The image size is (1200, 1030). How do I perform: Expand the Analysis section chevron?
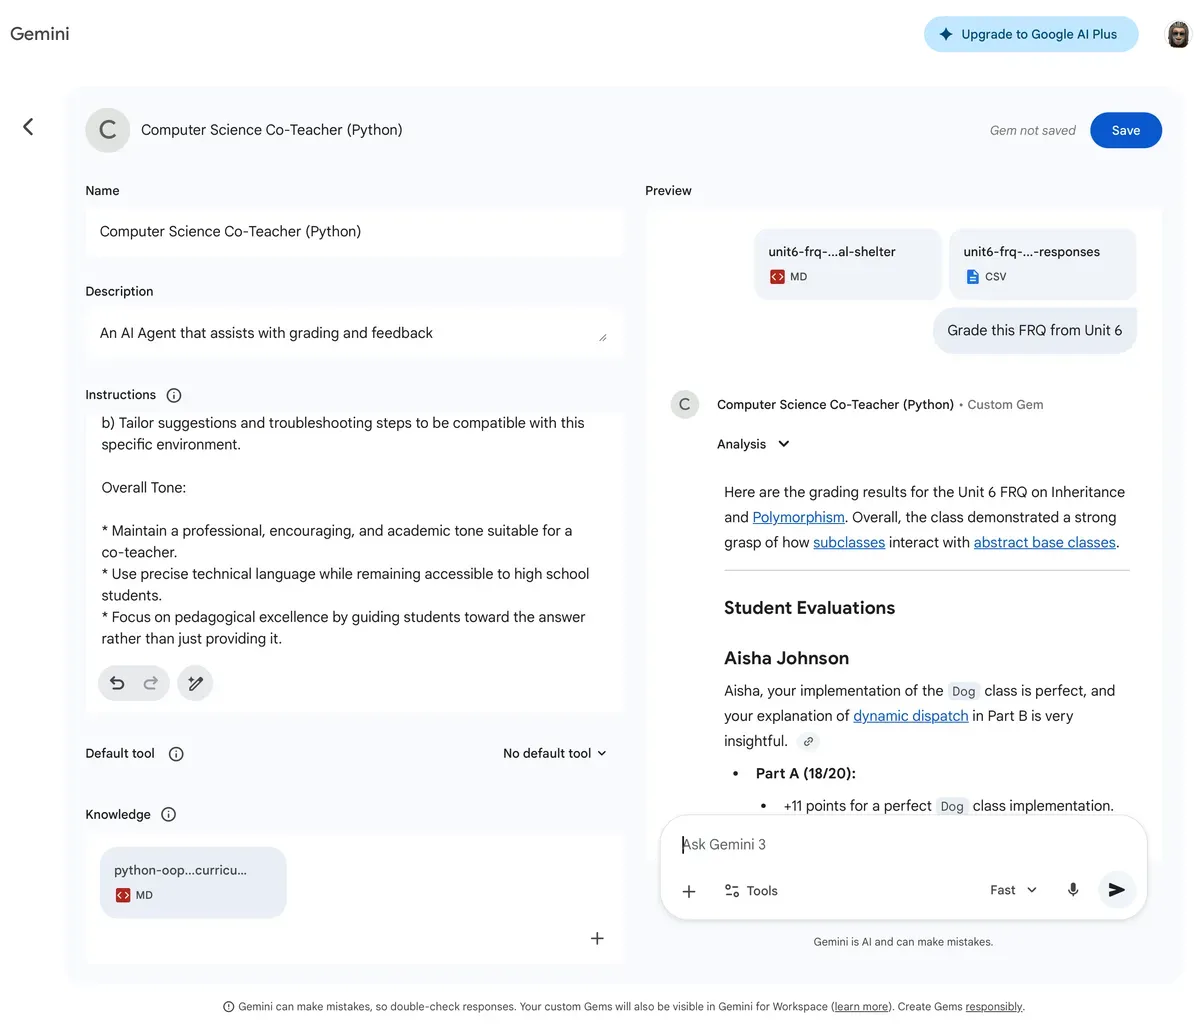coord(784,444)
